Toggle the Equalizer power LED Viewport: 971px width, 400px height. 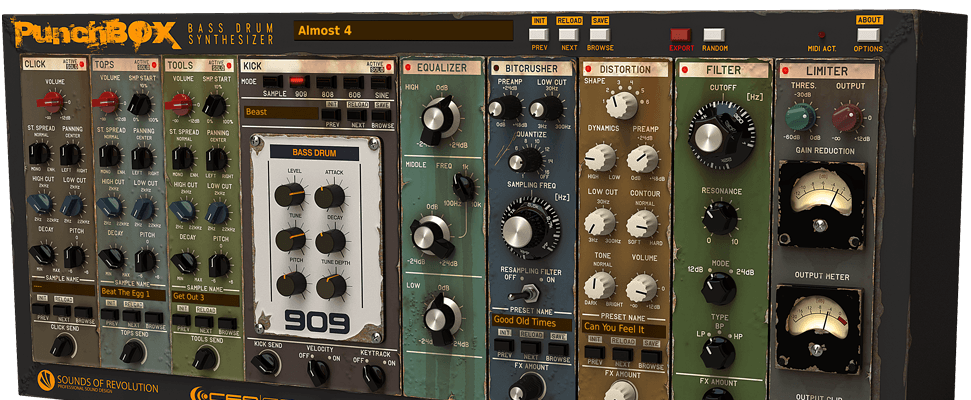click(407, 69)
